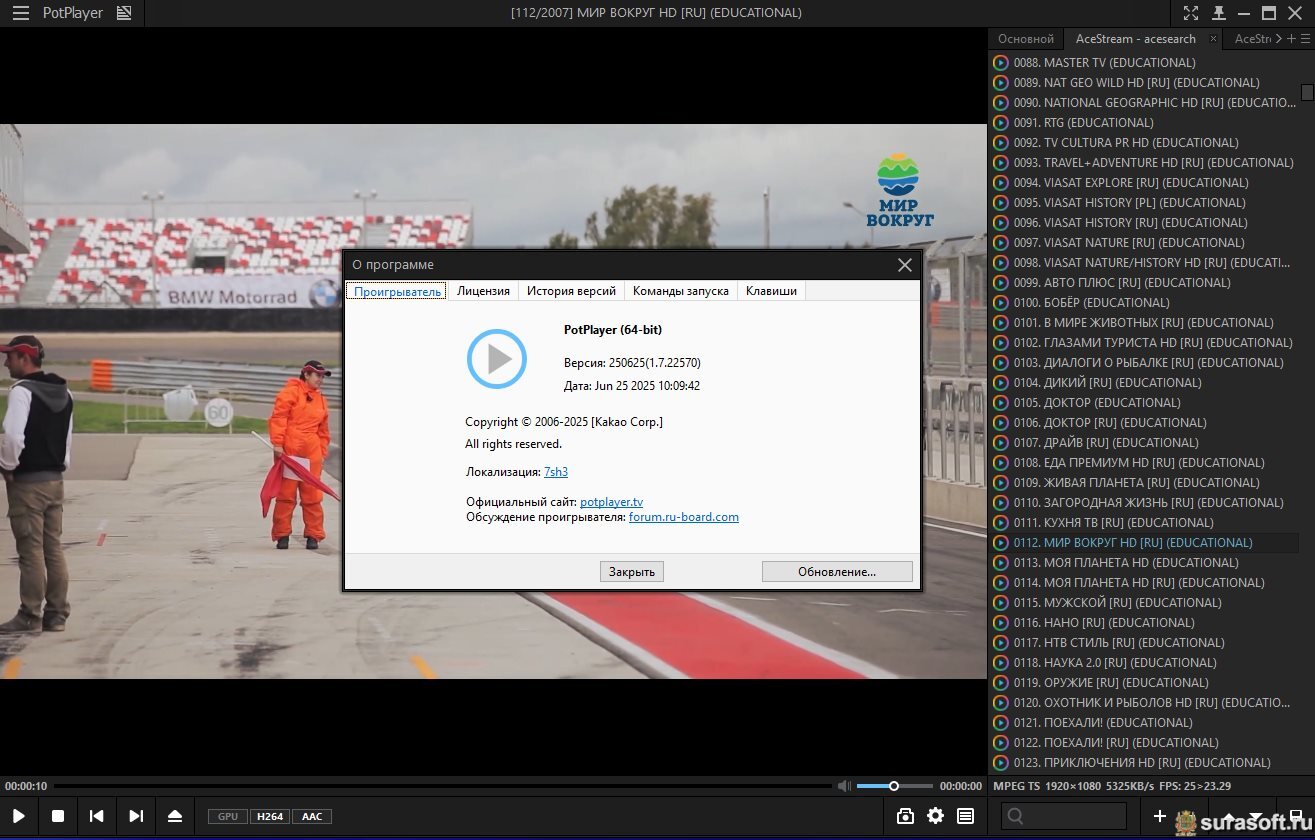
Task: Click the Закрыть button
Action: pyautogui.click(x=632, y=572)
